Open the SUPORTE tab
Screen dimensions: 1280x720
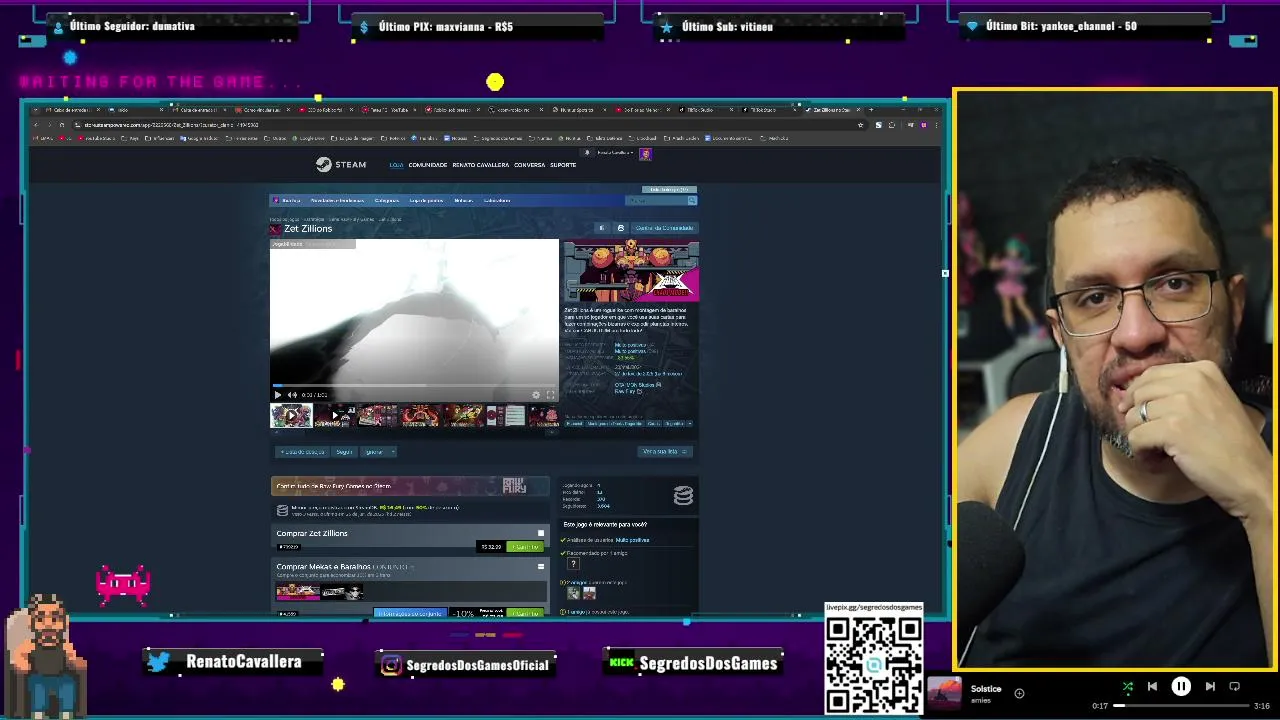[x=563, y=165]
